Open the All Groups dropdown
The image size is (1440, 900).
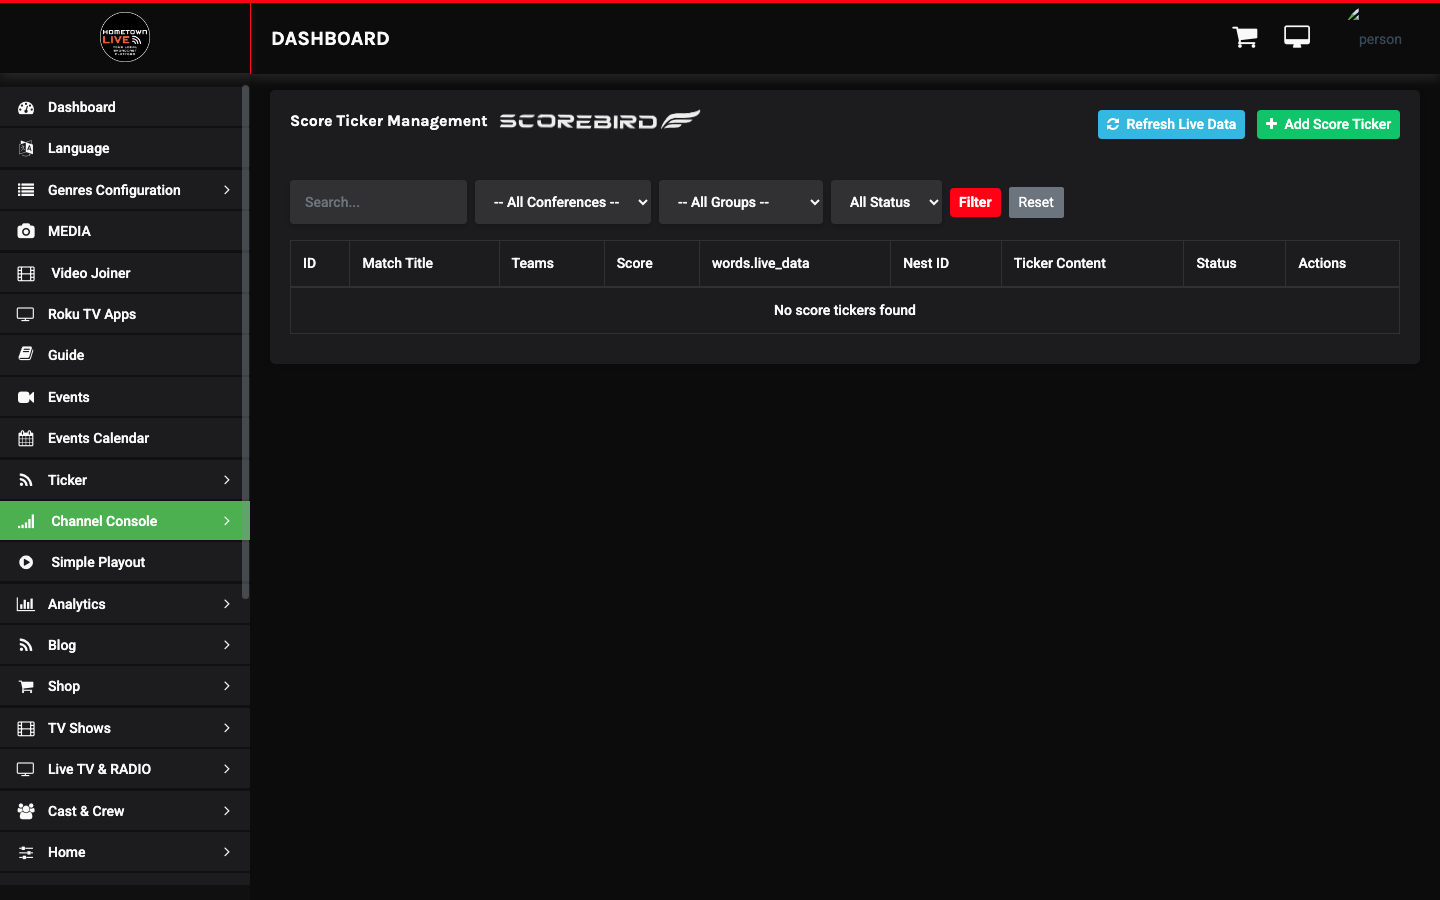[741, 202]
